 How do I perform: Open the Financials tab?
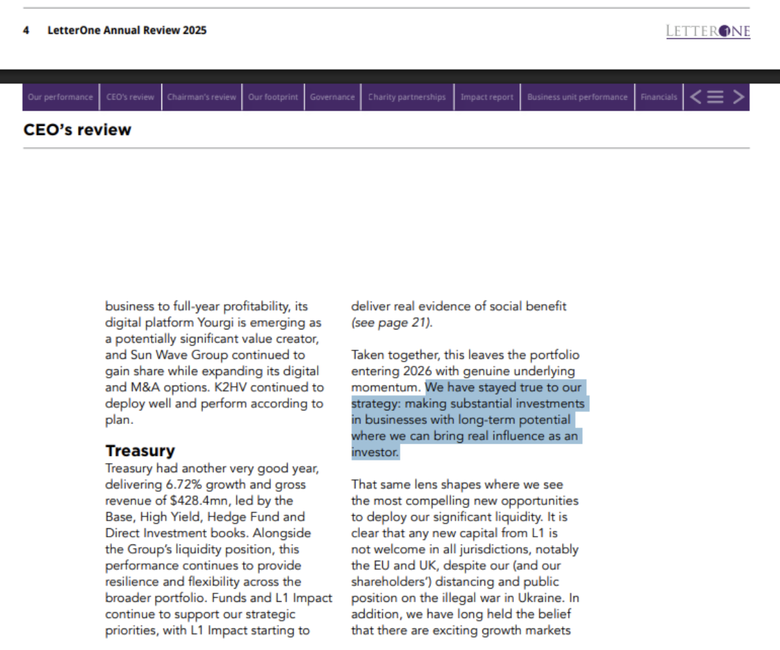[659, 97]
